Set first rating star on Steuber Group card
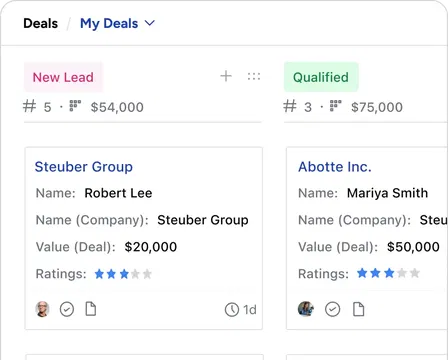Viewport: 448px width, 360px height. pyautogui.click(x=99, y=274)
